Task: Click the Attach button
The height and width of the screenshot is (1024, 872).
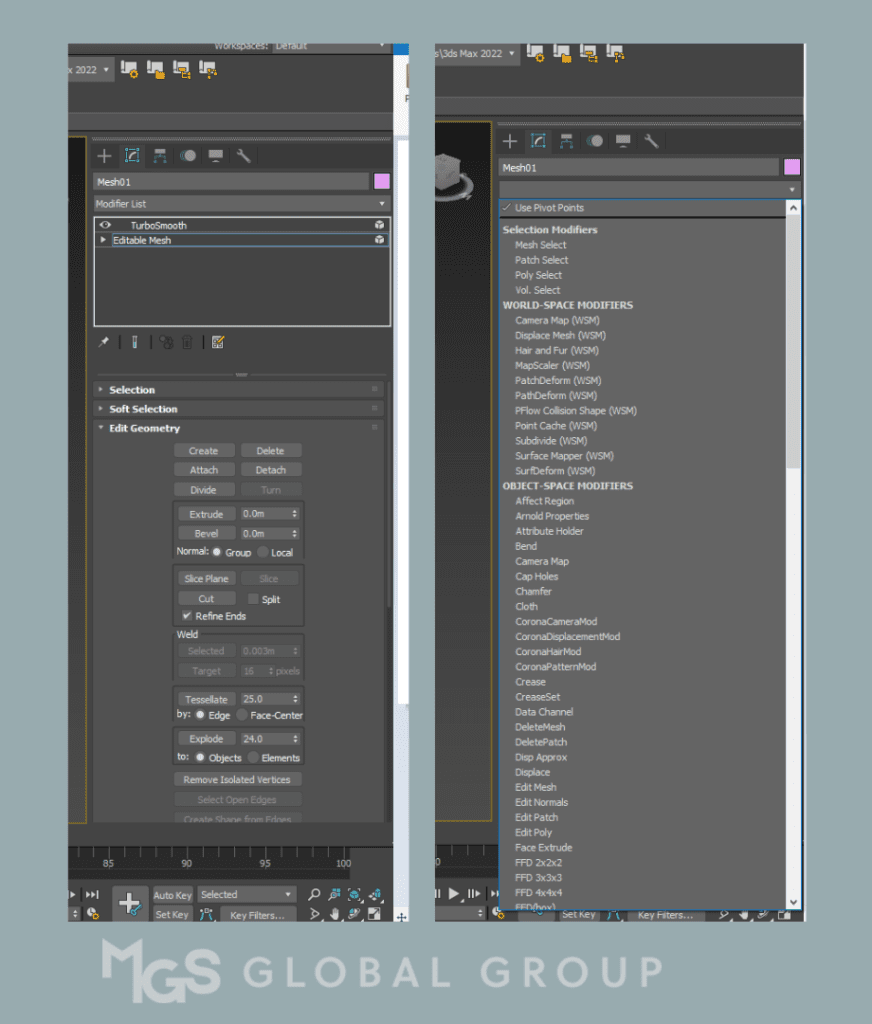Action: (204, 470)
